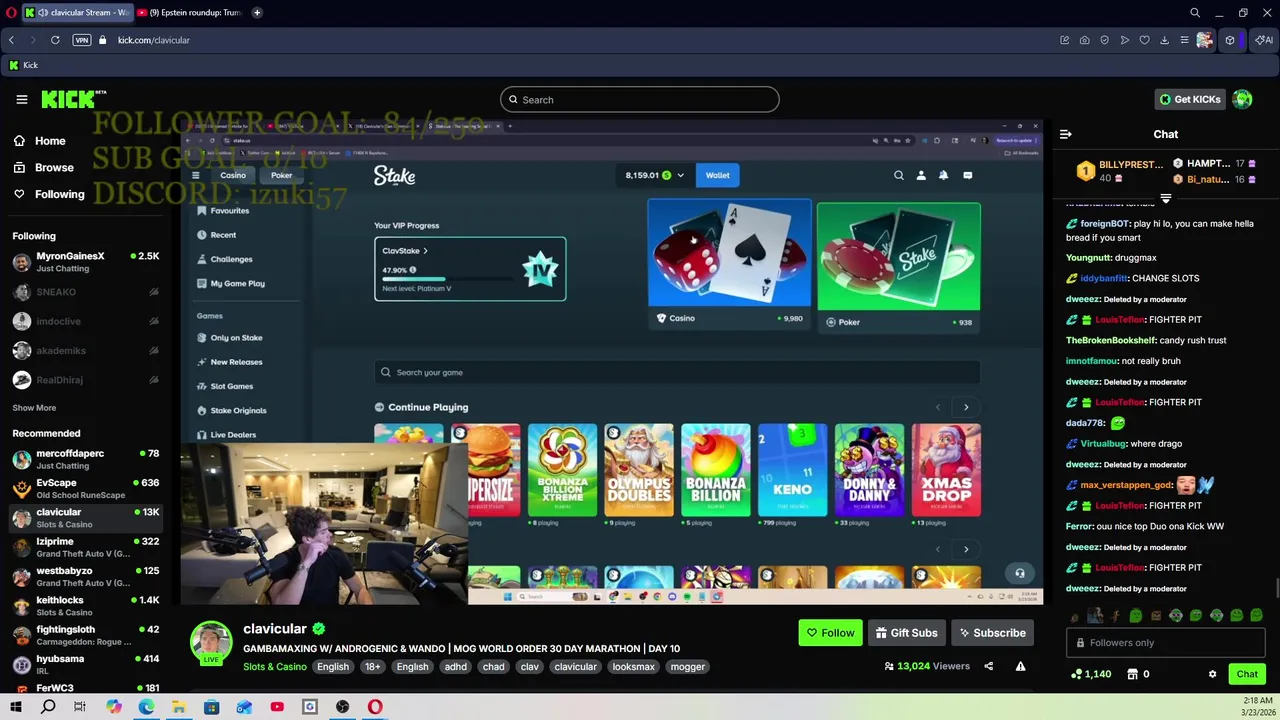Subscribe to clavicular channel
This screenshot has height=720, width=1280.
click(992, 633)
